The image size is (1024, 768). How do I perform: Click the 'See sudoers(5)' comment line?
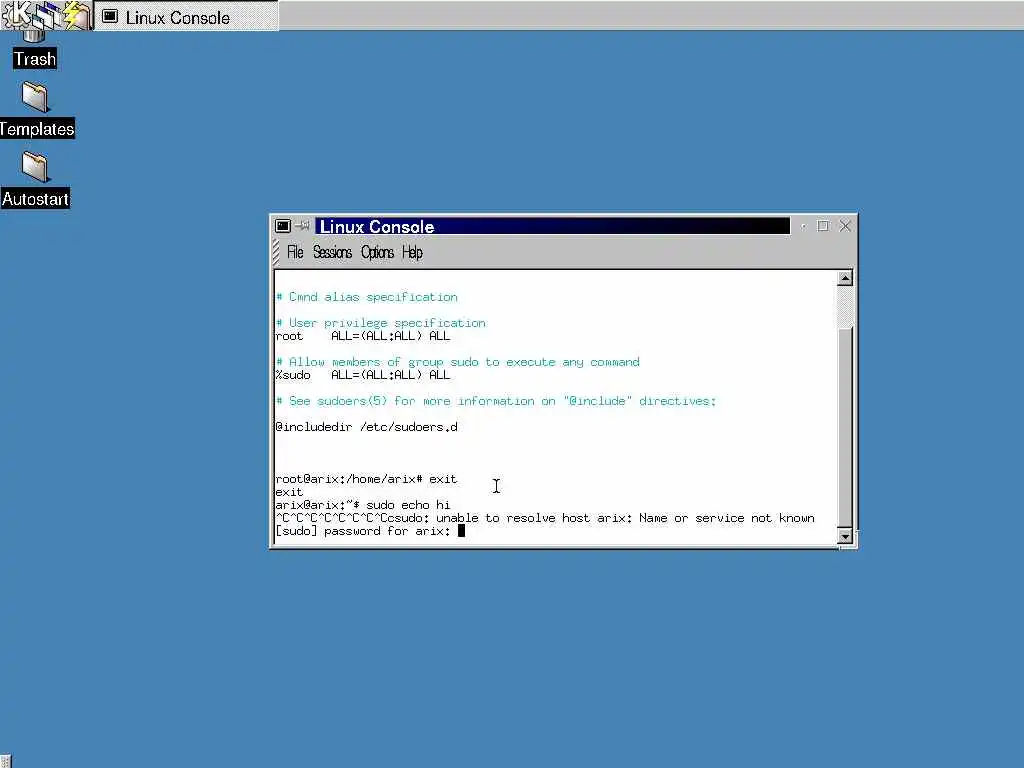click(496, 401)
